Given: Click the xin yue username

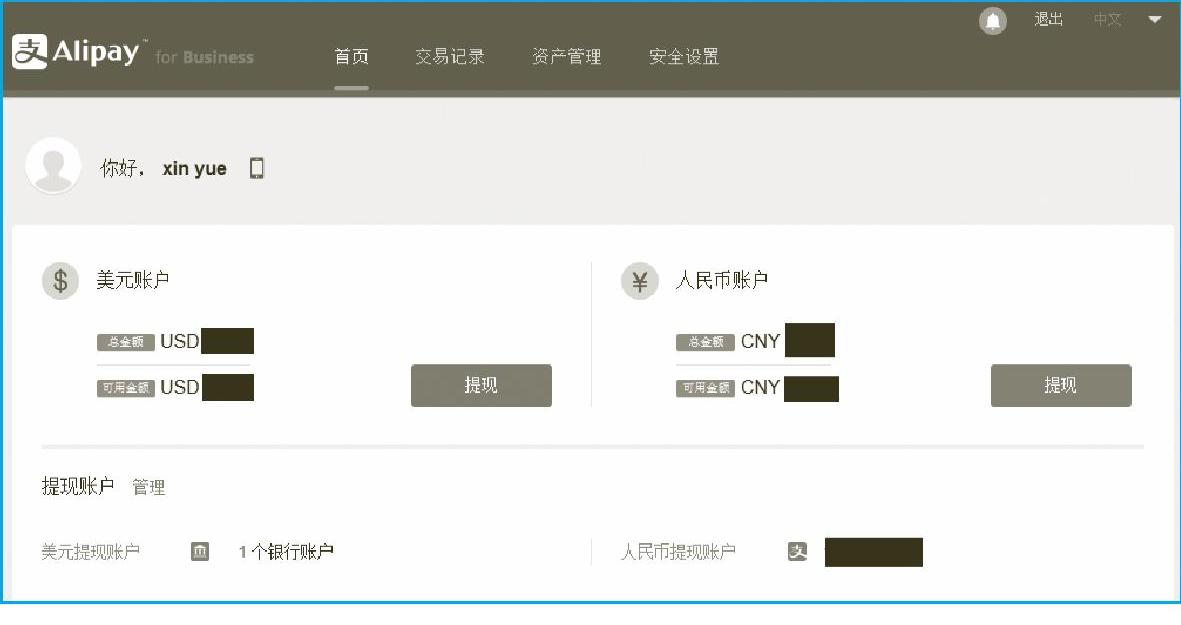Looking at the screenshot, I should point(195,169).
